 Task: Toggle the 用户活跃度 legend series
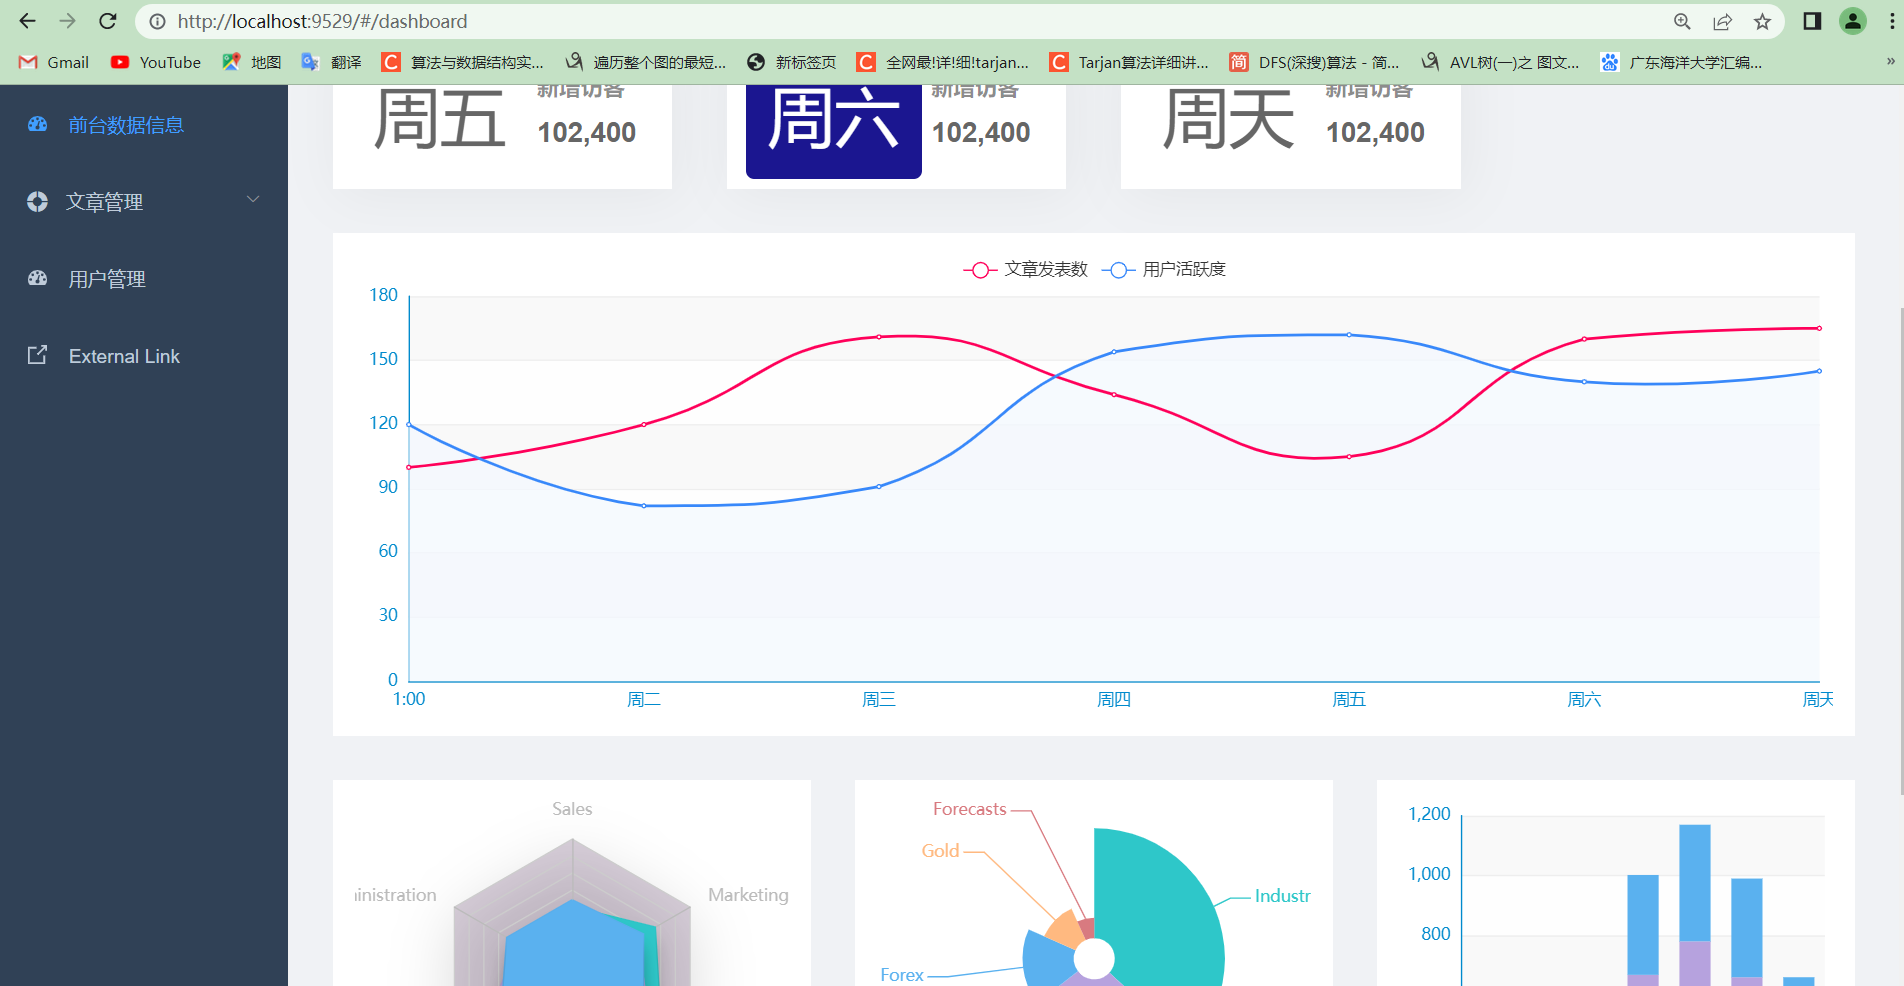point(1163,270)
